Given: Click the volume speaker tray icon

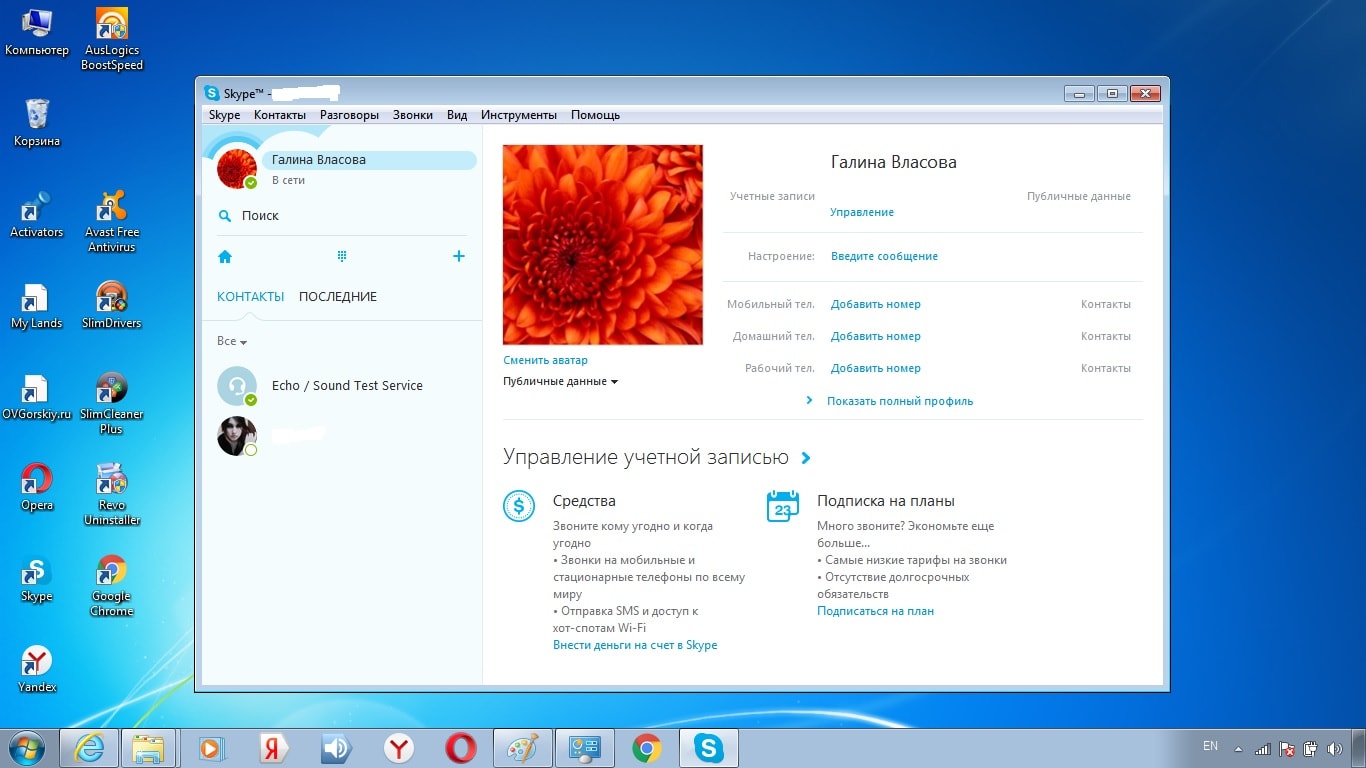Looking at the screenshot, I should (x=1334, y=748).
